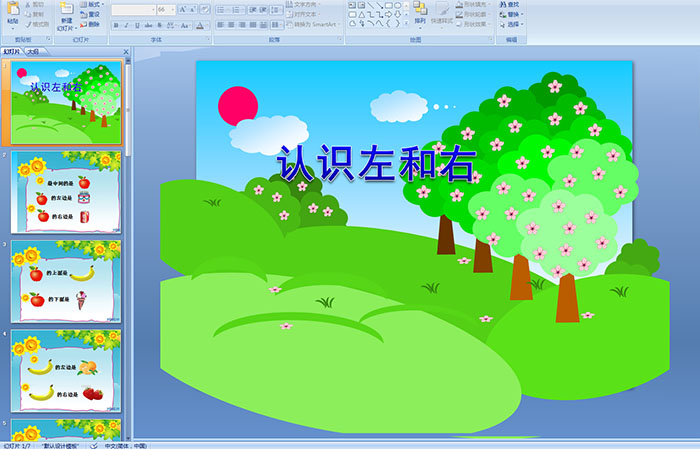Toggle Align Text Left
Screen dimensions: 700x449
coord(221,25)
